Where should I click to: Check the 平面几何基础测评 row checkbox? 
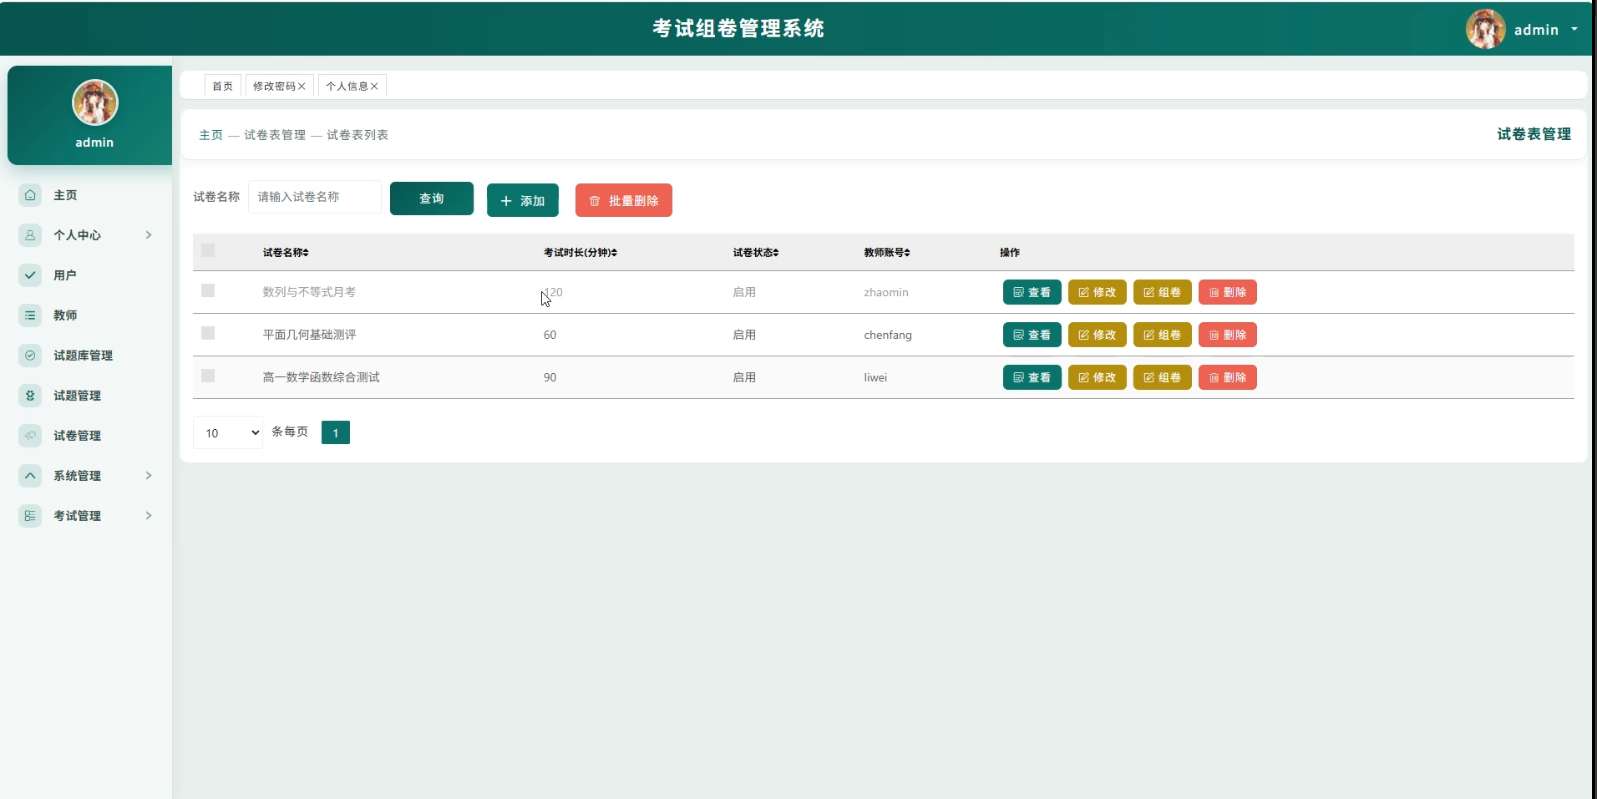pyautogui.click(x=208, y=333)
